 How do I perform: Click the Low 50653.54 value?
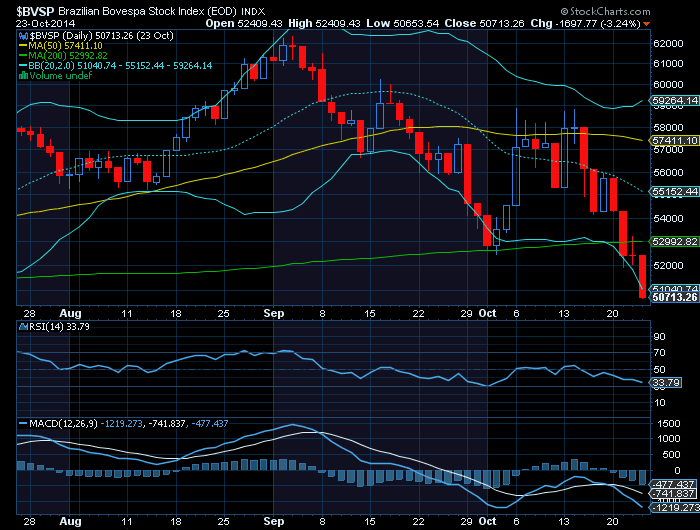coord(403,24)
